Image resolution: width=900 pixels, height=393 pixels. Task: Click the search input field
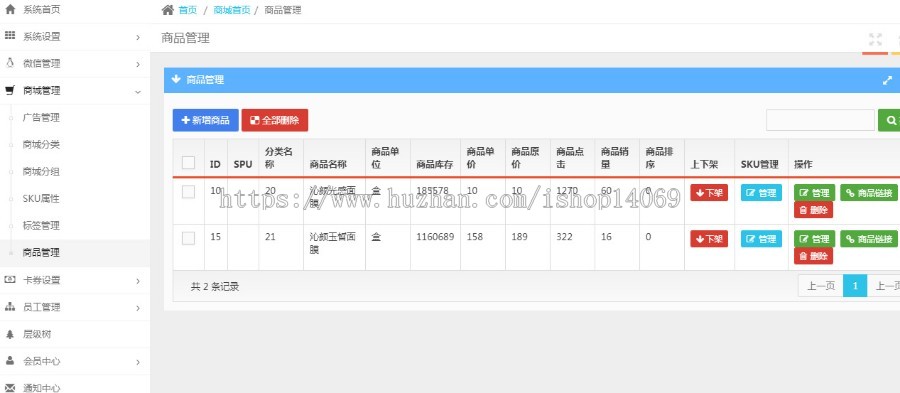coord(820,120)
